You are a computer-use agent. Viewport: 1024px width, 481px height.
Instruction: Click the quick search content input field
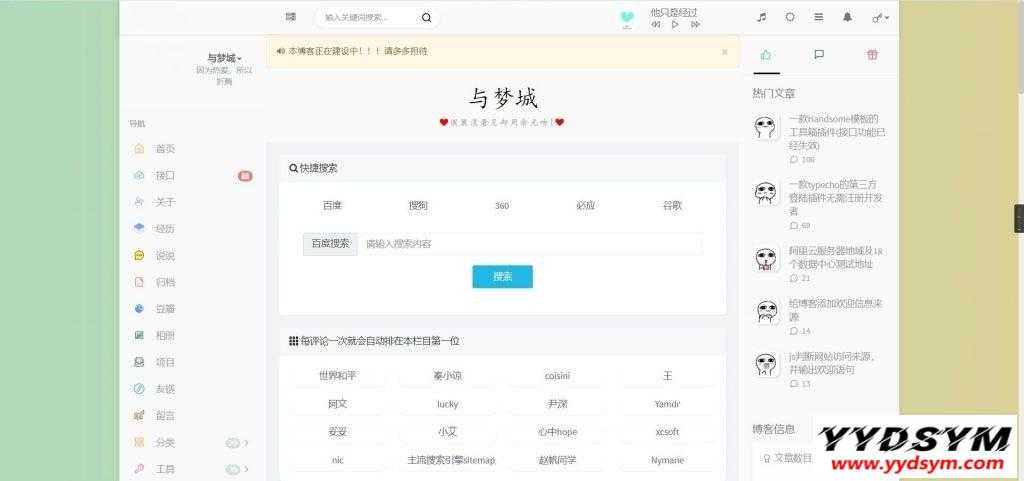[x=530, y=244]
